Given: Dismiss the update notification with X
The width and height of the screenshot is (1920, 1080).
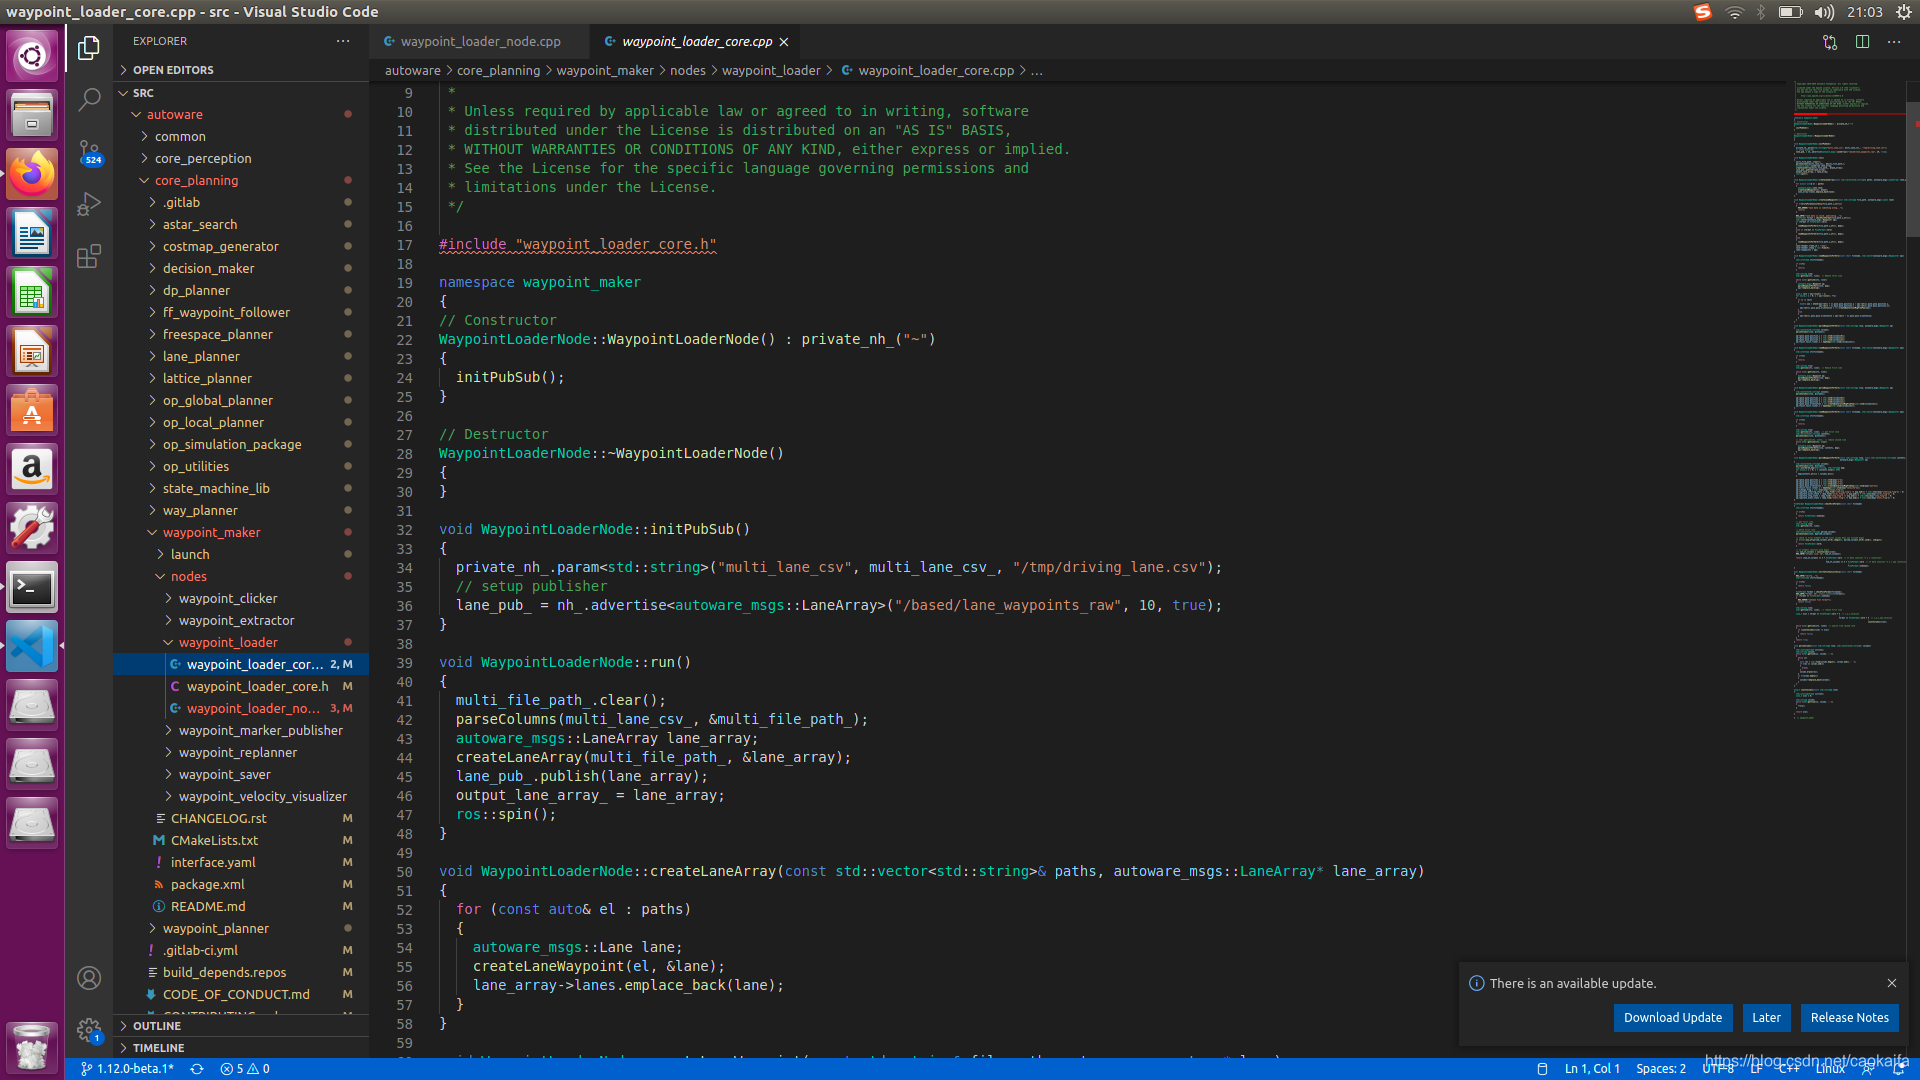Looking at the screenshot, I should [1891, 983].
